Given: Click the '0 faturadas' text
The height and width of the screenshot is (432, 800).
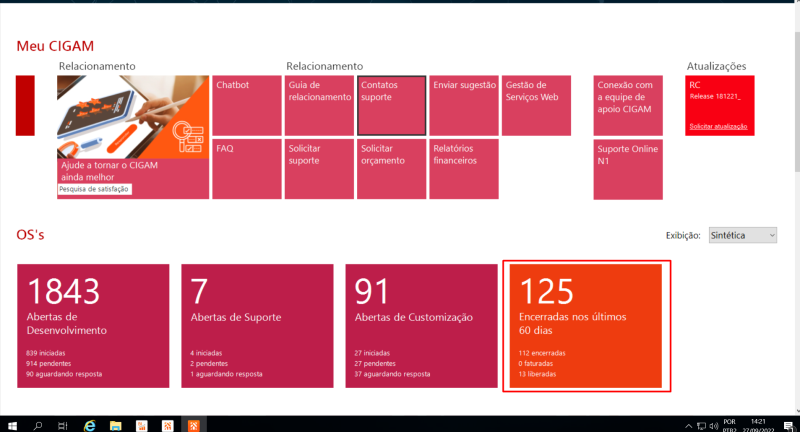Looking at the screenshot, I should pos(536,364).
